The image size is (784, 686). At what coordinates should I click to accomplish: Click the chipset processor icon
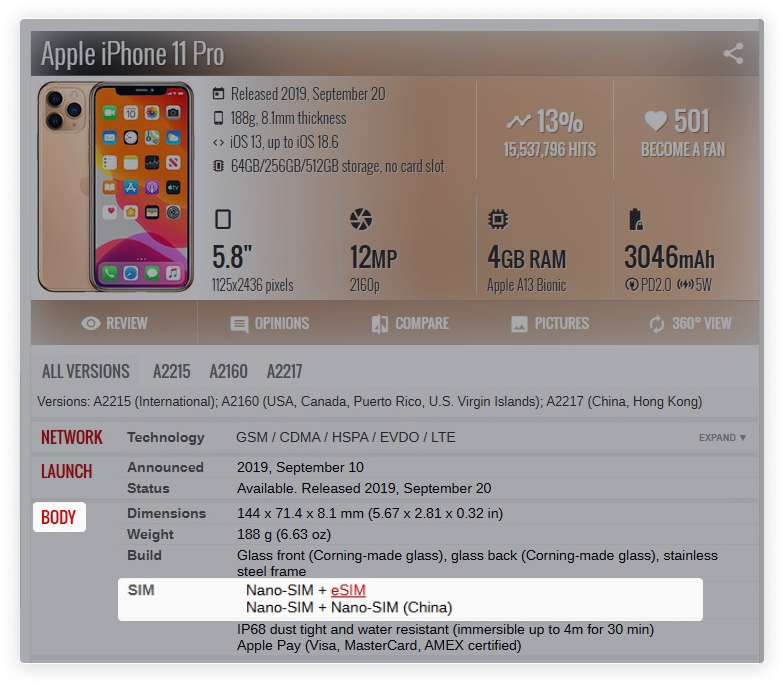(498, 219)
